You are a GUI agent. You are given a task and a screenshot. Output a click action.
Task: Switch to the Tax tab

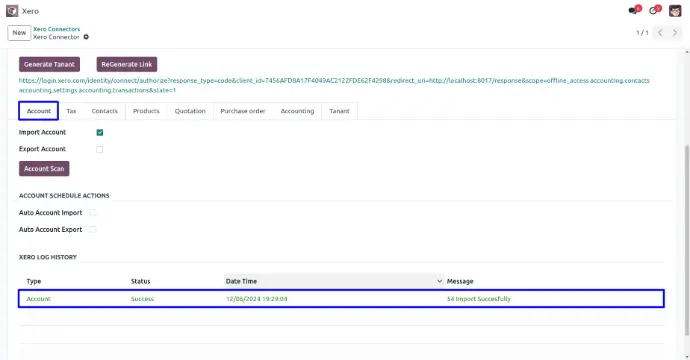tap(71, 111)
